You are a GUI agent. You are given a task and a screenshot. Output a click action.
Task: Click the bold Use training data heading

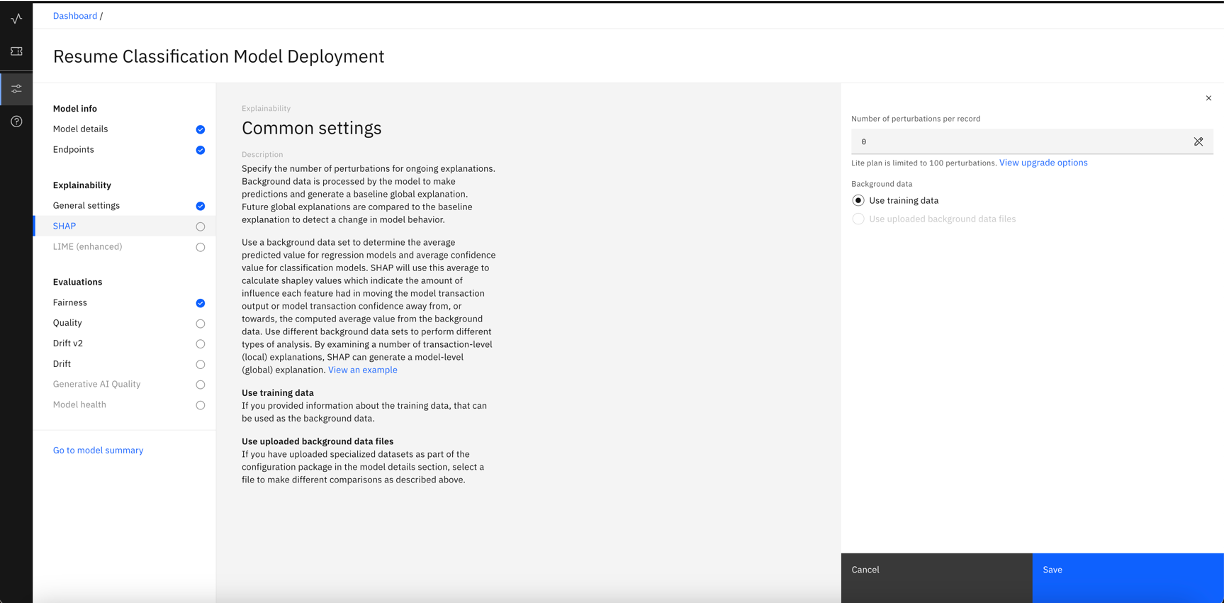(x=278, y=393)
